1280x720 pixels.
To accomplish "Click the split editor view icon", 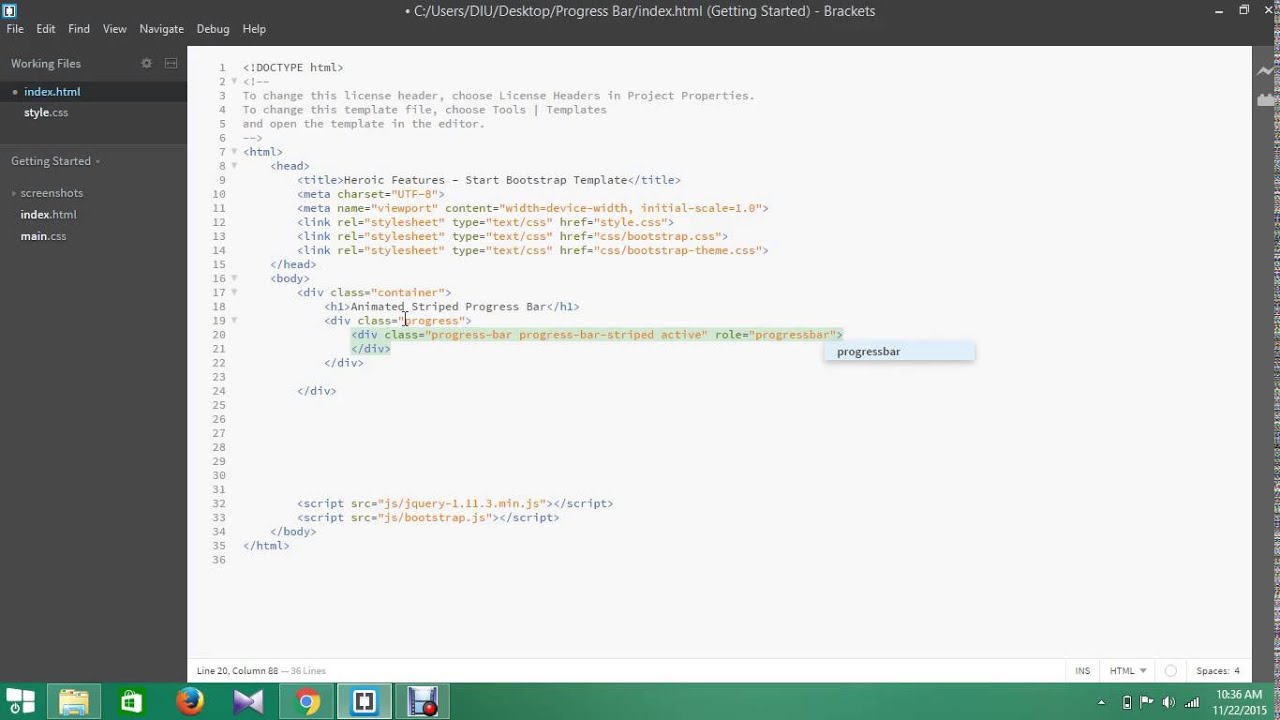I will click(171, 63).
